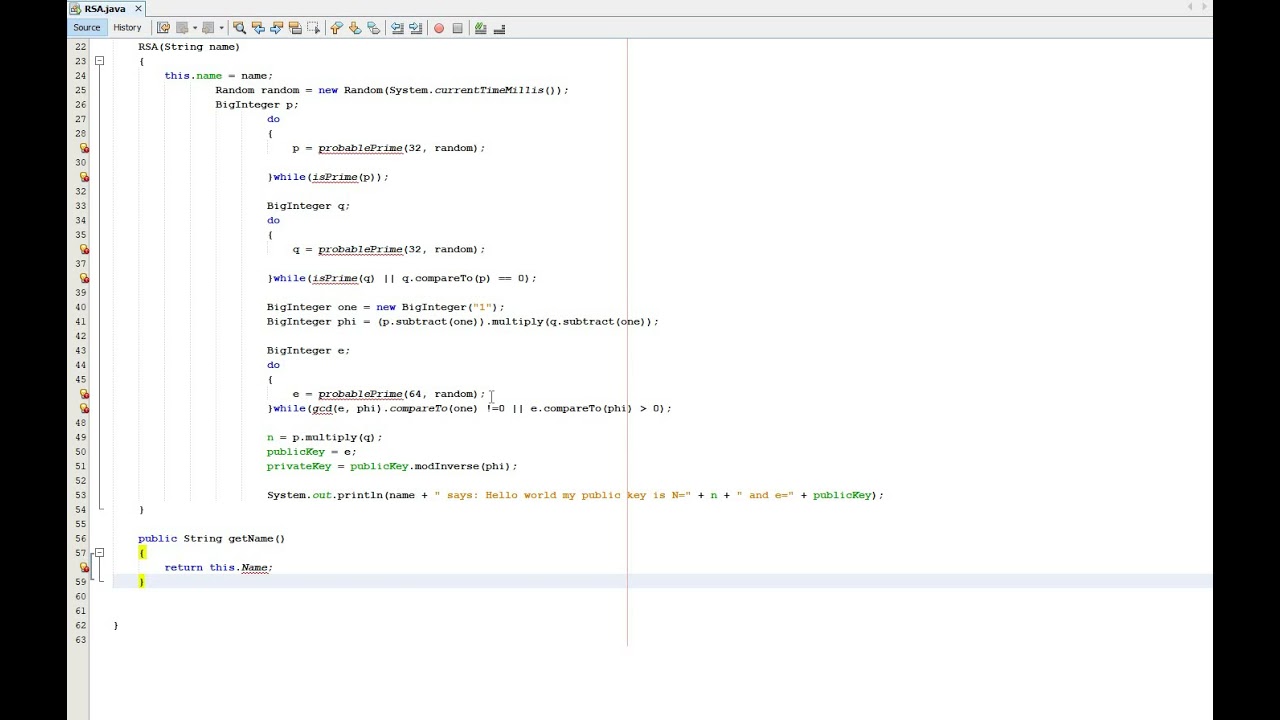Click 'public String getName()' declaration

pos(212,539)
